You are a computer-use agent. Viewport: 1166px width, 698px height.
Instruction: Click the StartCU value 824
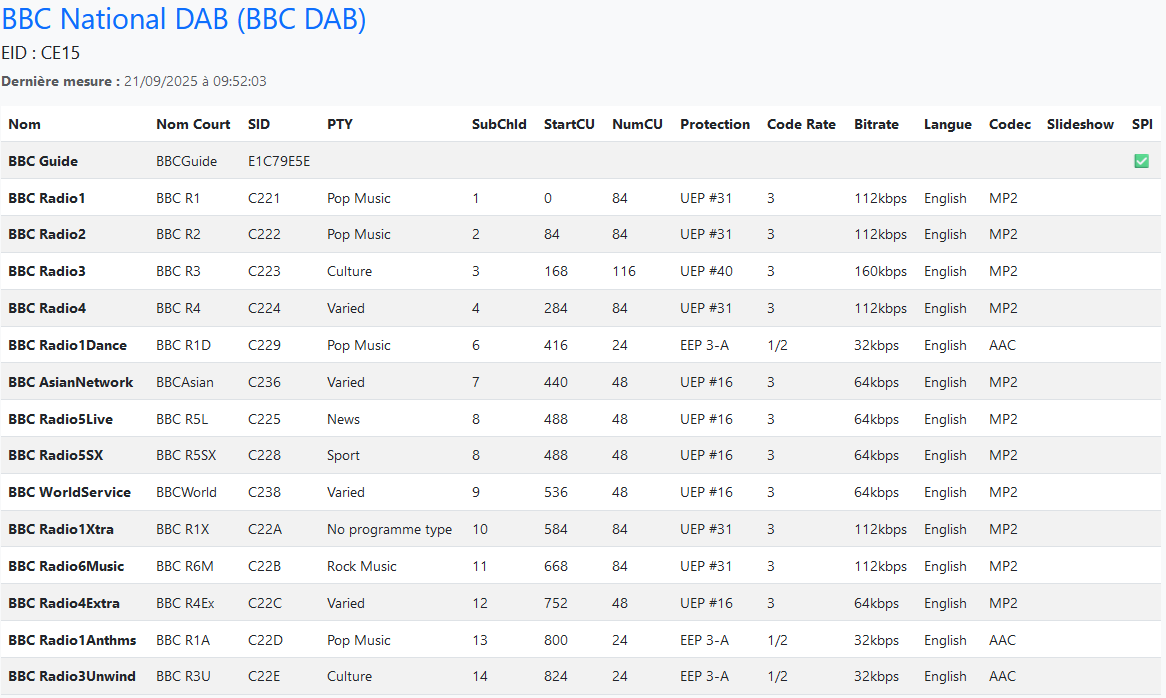point(555,676)
